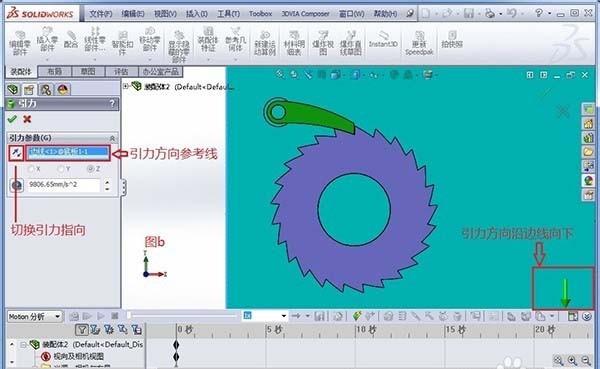
Task: Click the Save Animation icon in the motion toolbar
Action: pos(320,316)
